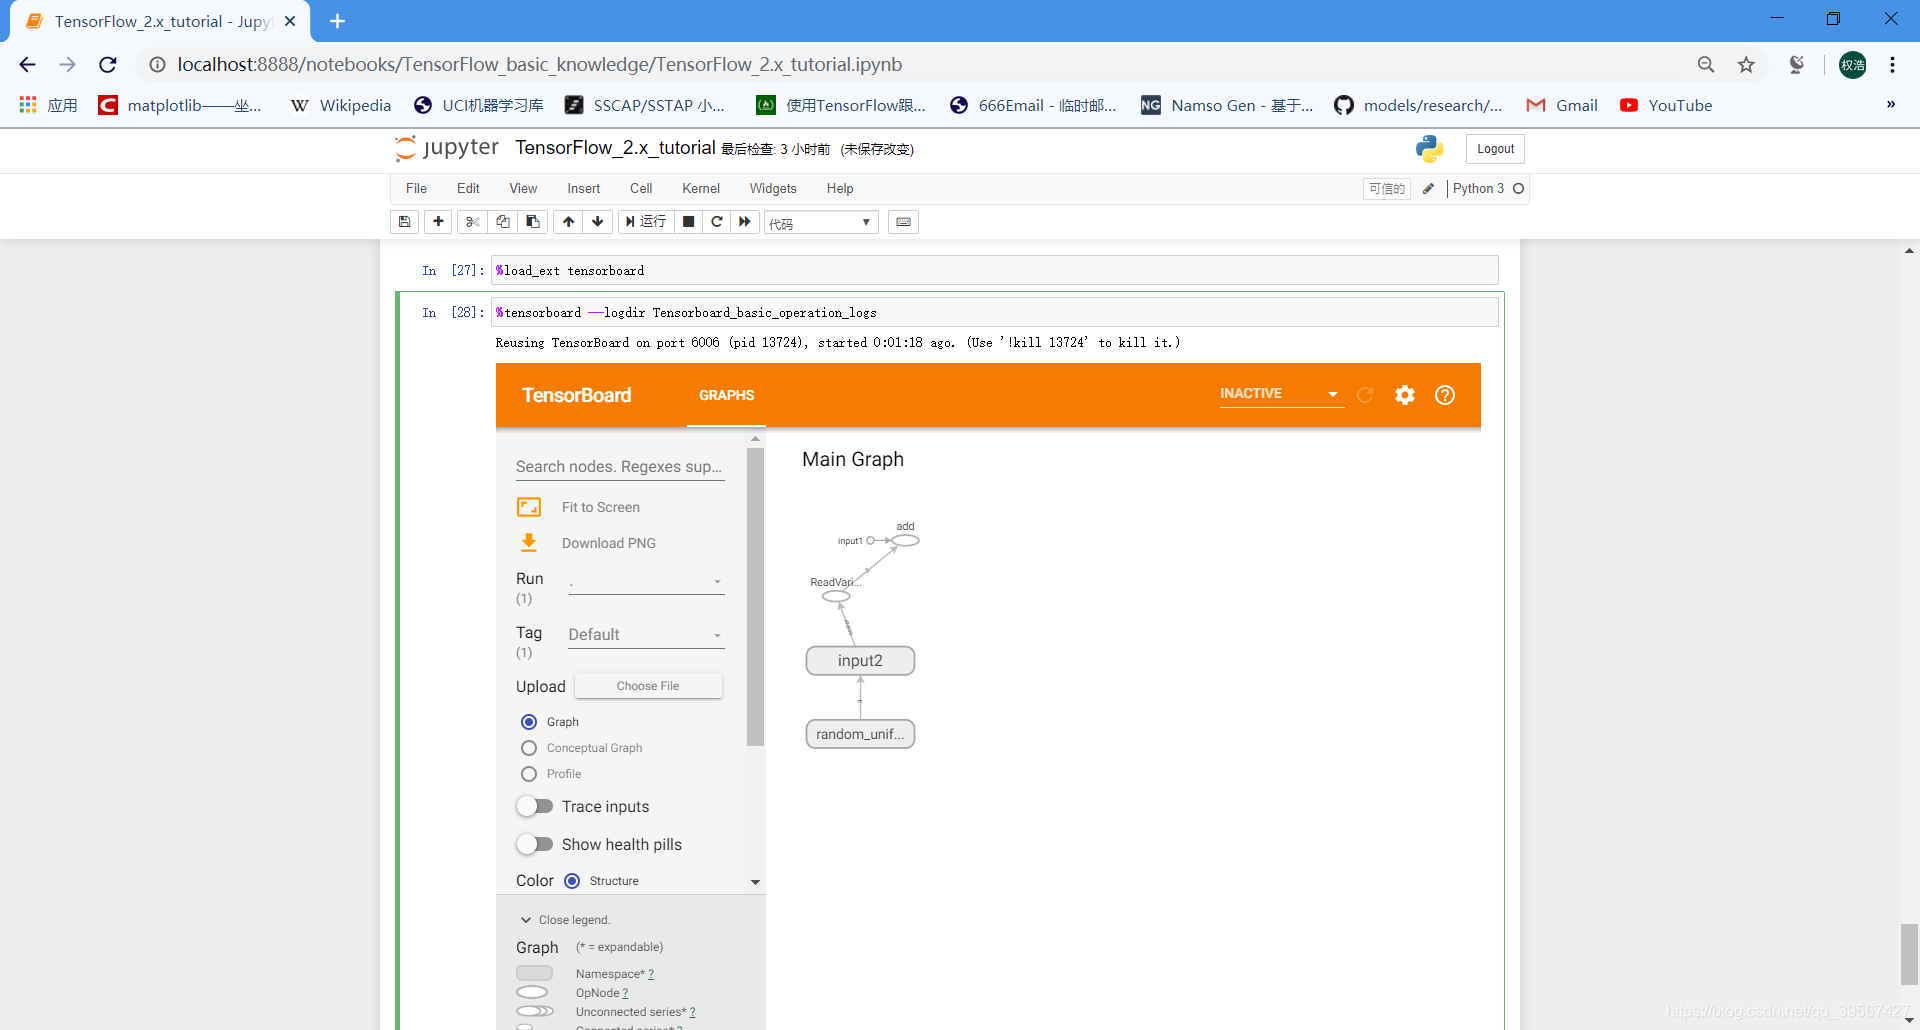The width and height of the screenshot is (1920, 1030).
Task: Click Download PNG arrow icon
Action: pyautogui.click(x=529, y=543)
